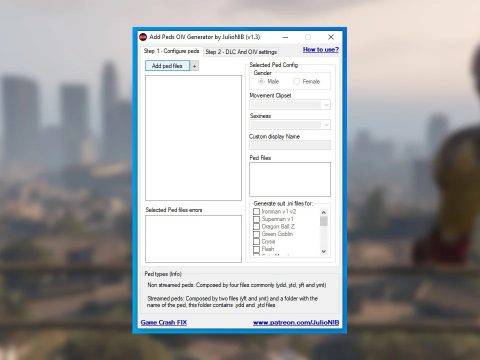The image size is (480, 360).
Task: Select the Male gender radio button
Action: [261, 81]
